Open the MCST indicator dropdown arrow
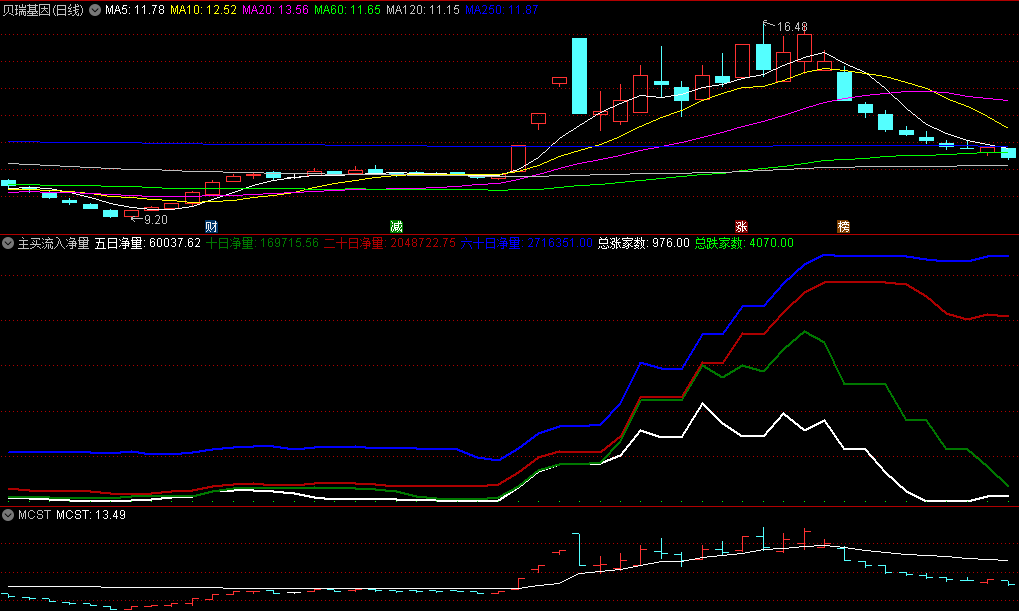The height and width of the screenshot is (611, 1019). (8, 515)
